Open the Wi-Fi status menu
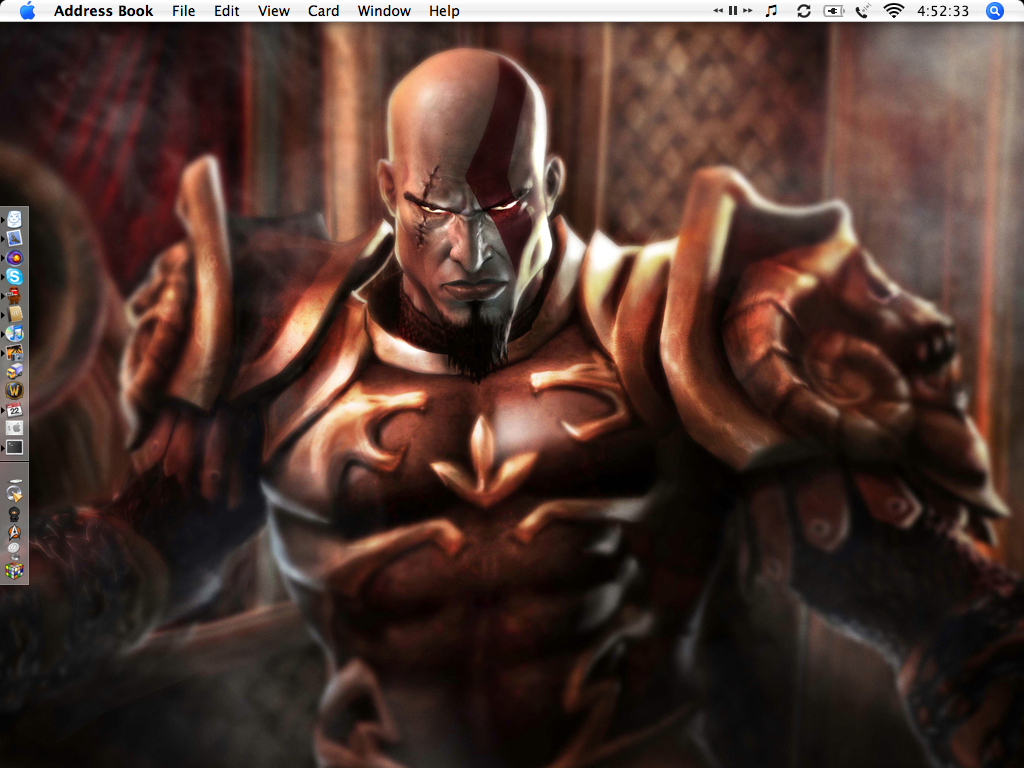This screenshot has width=1024, height=768. tap(893, 11)
